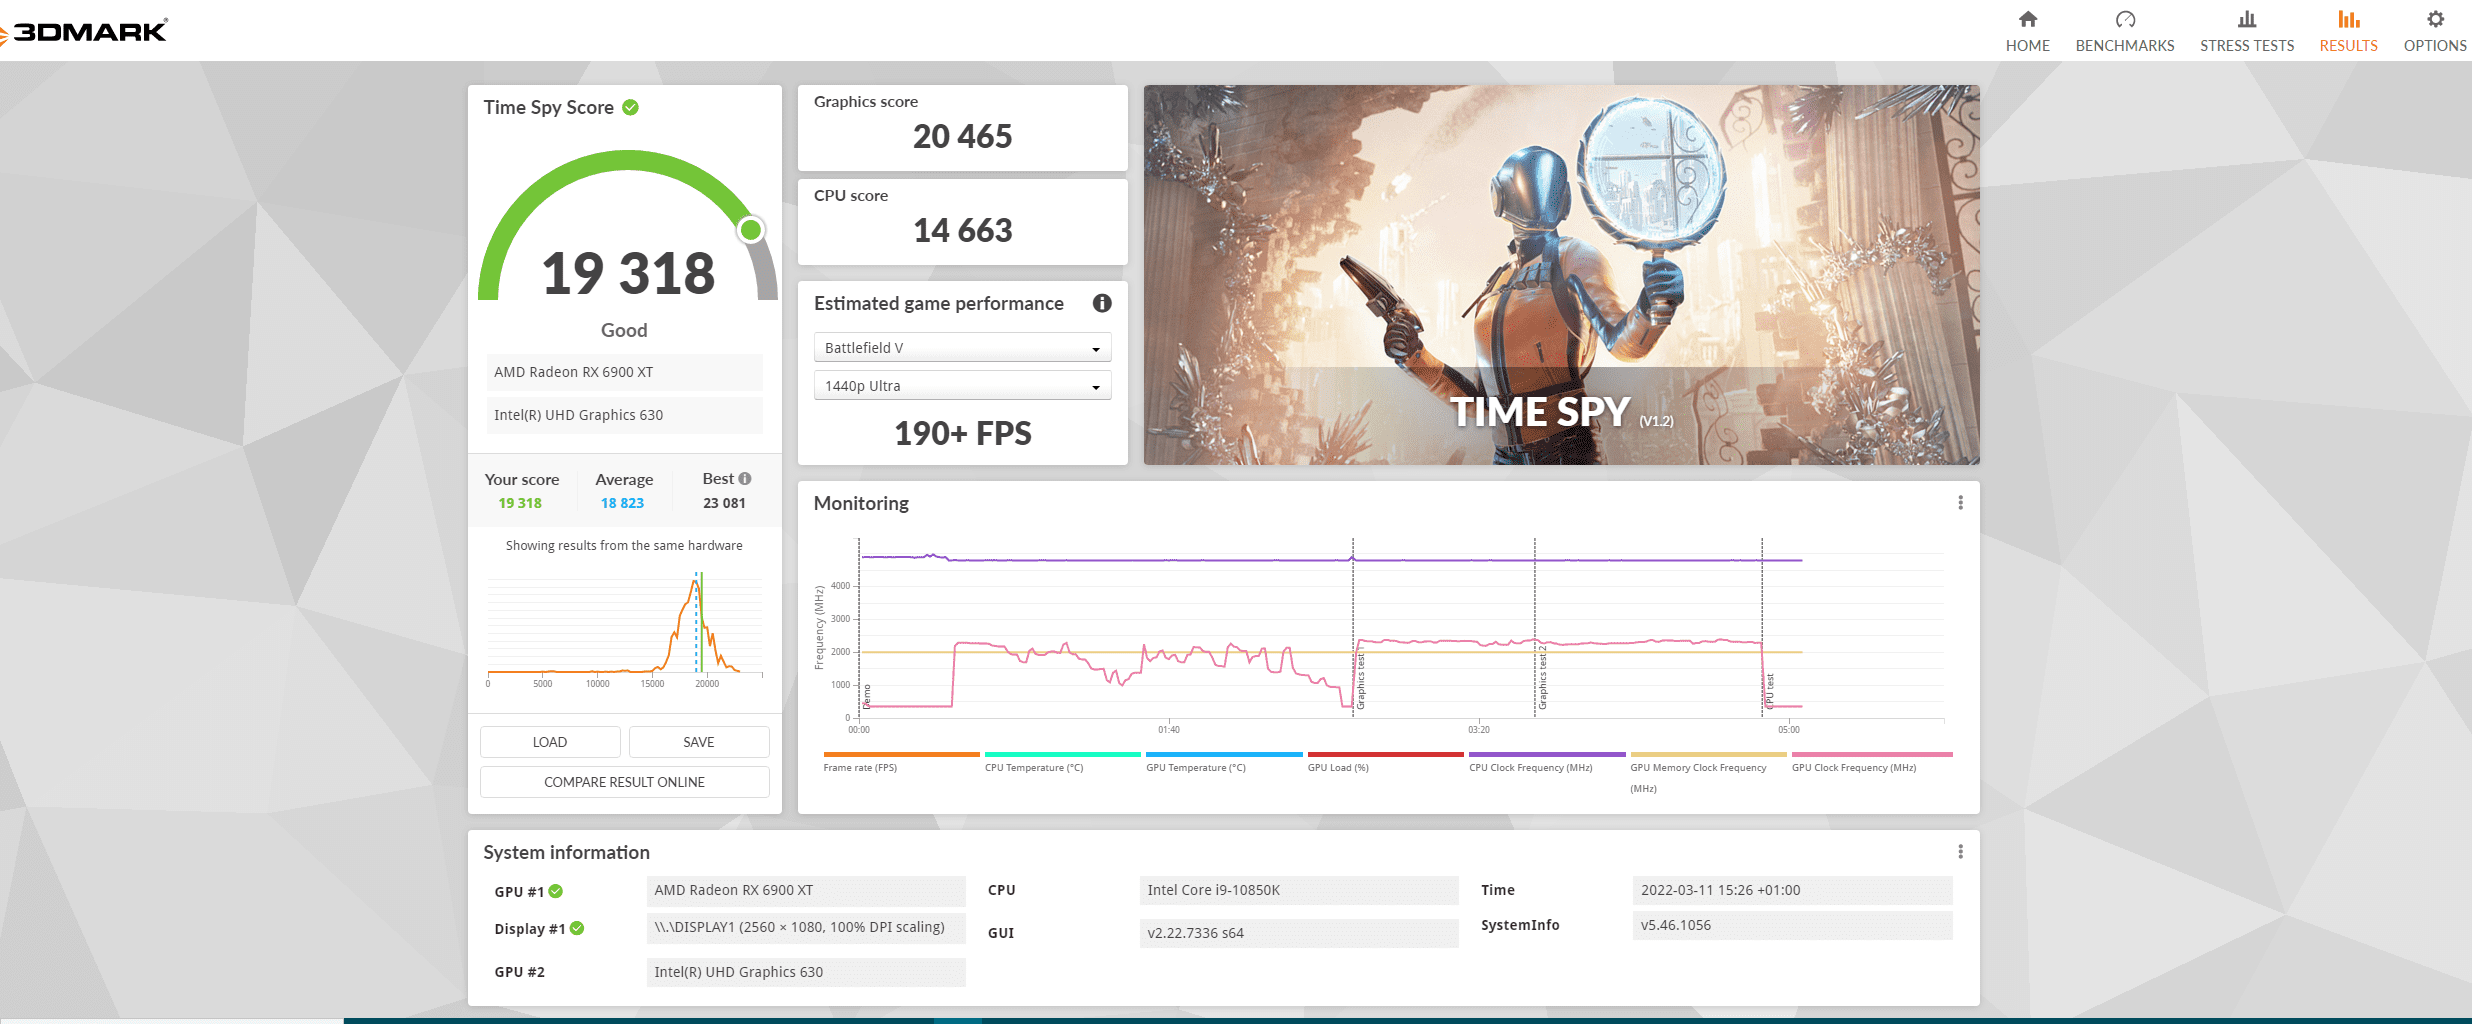Toggle the GPU Clock Frequency legend series
Viewport: 2472px width, 1024px height.
point(1871,762)
